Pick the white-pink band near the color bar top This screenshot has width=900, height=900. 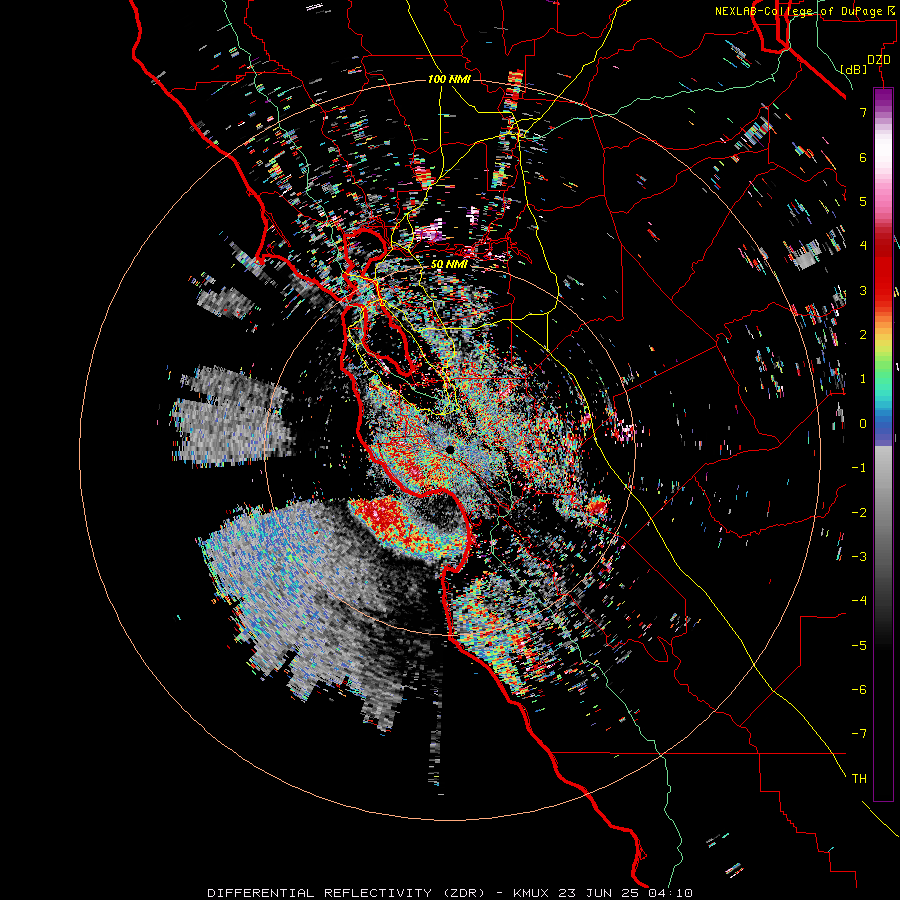[x=883, y=152]
